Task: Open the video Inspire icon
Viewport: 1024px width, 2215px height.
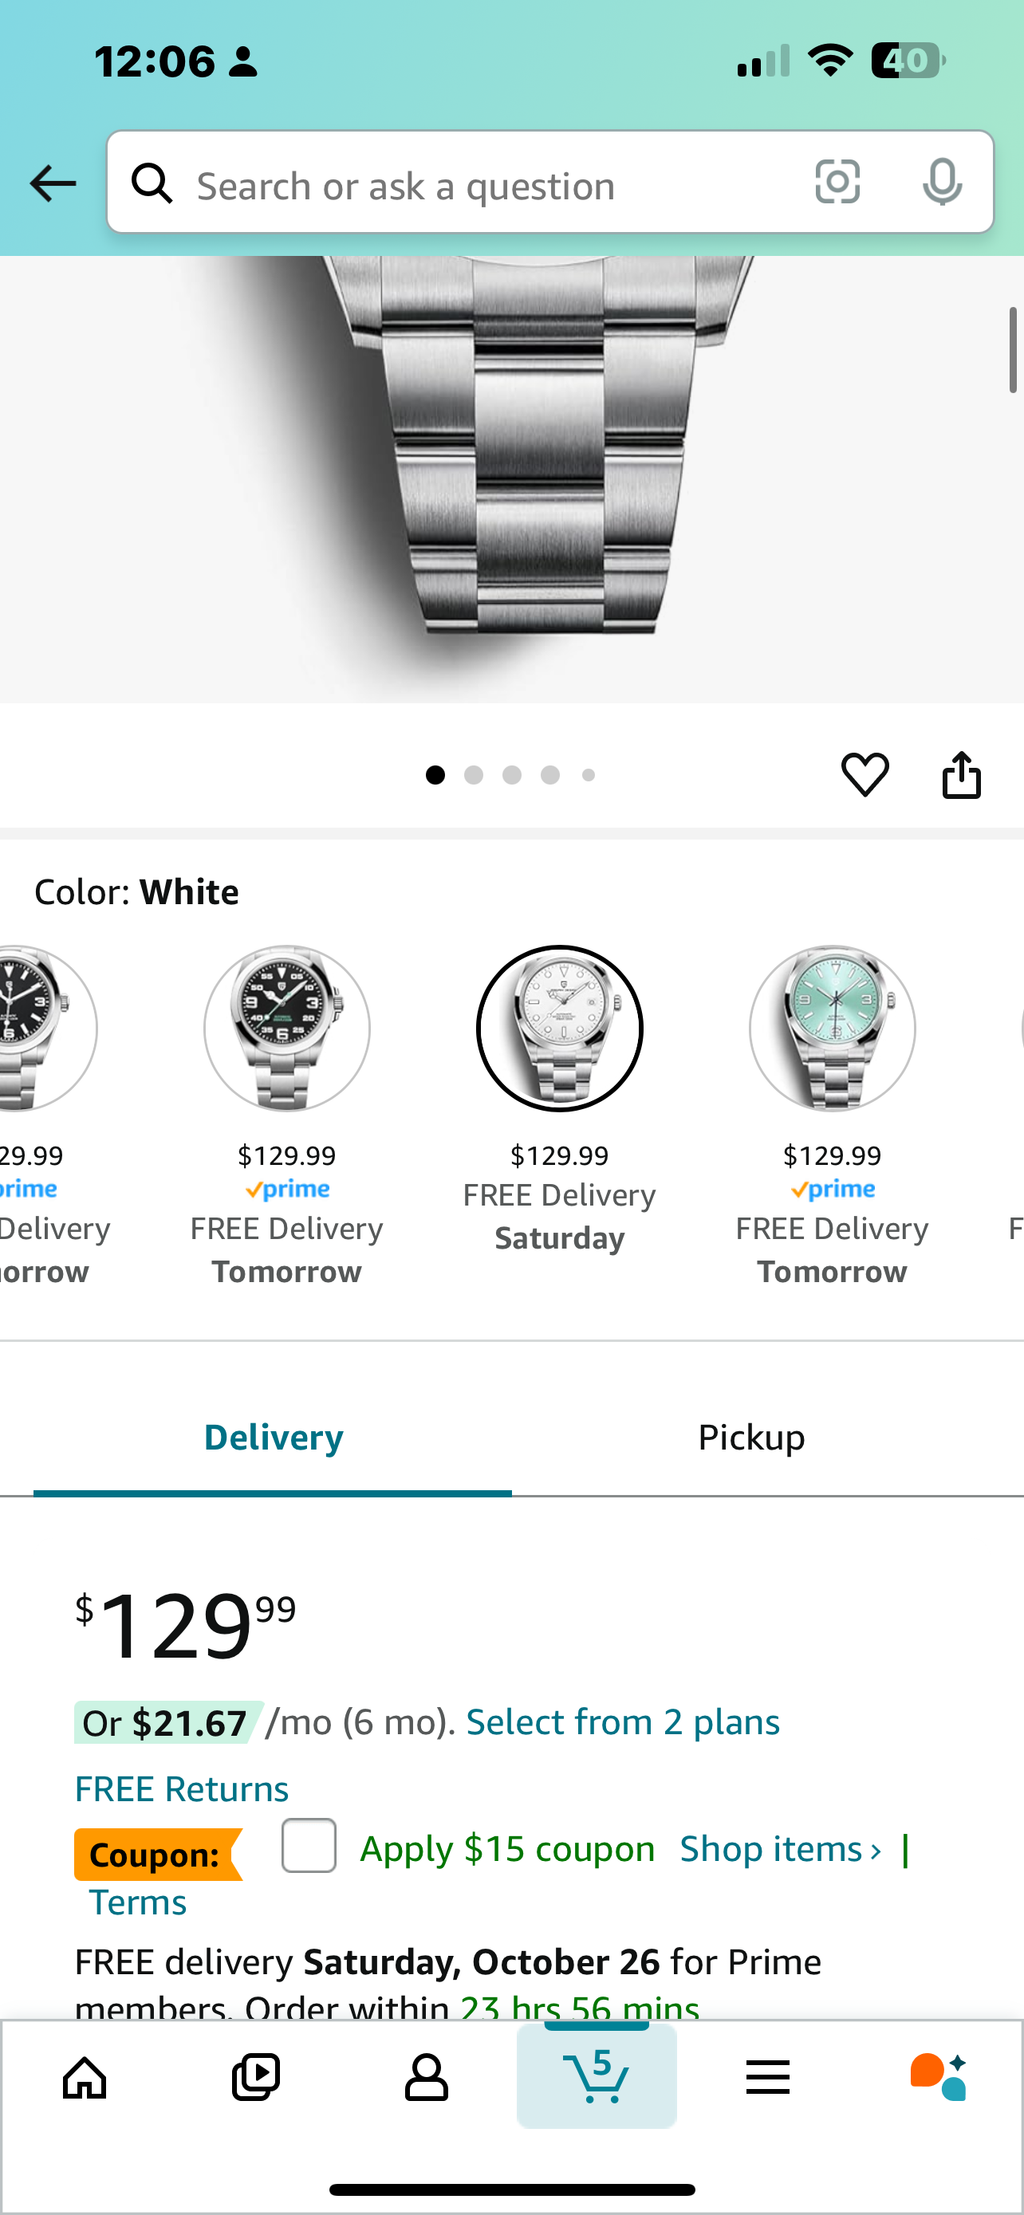Action: 256,2078
